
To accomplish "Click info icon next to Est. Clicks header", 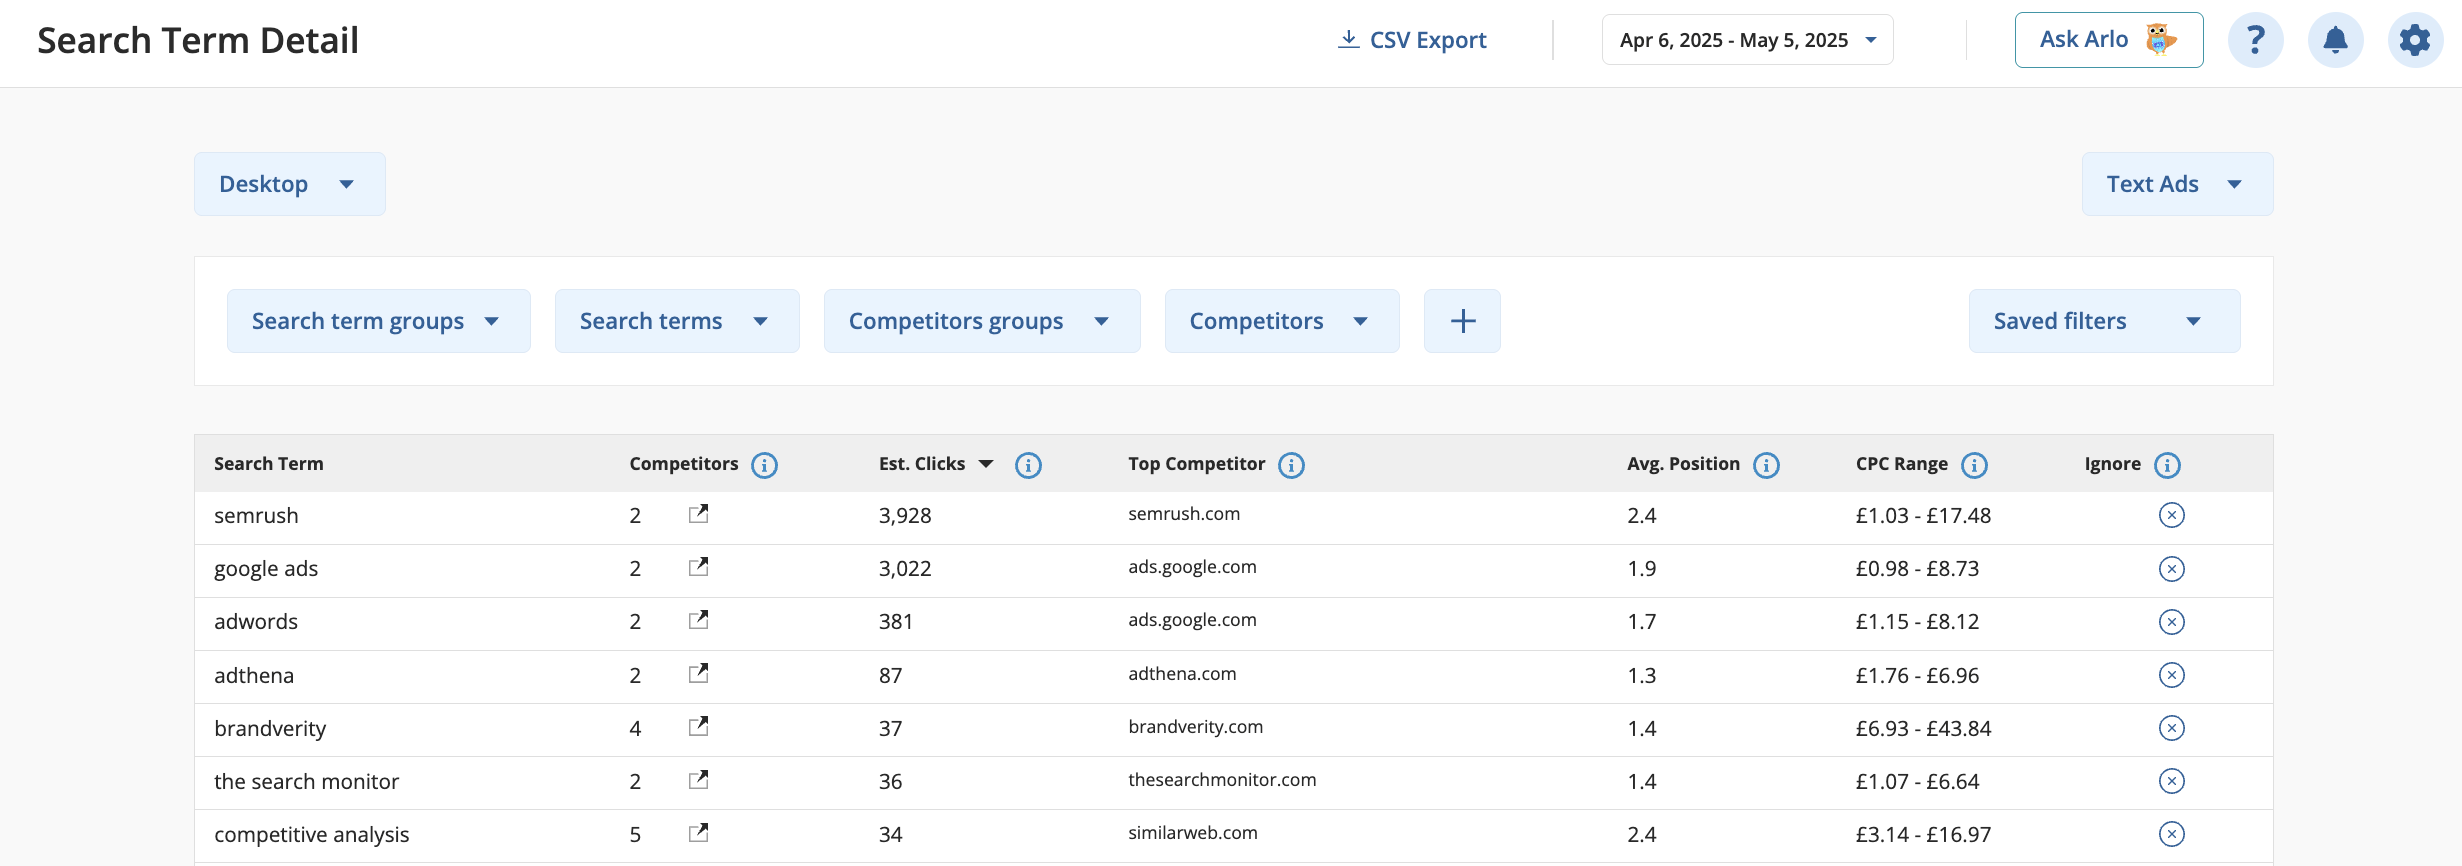I will point(1028,465).
